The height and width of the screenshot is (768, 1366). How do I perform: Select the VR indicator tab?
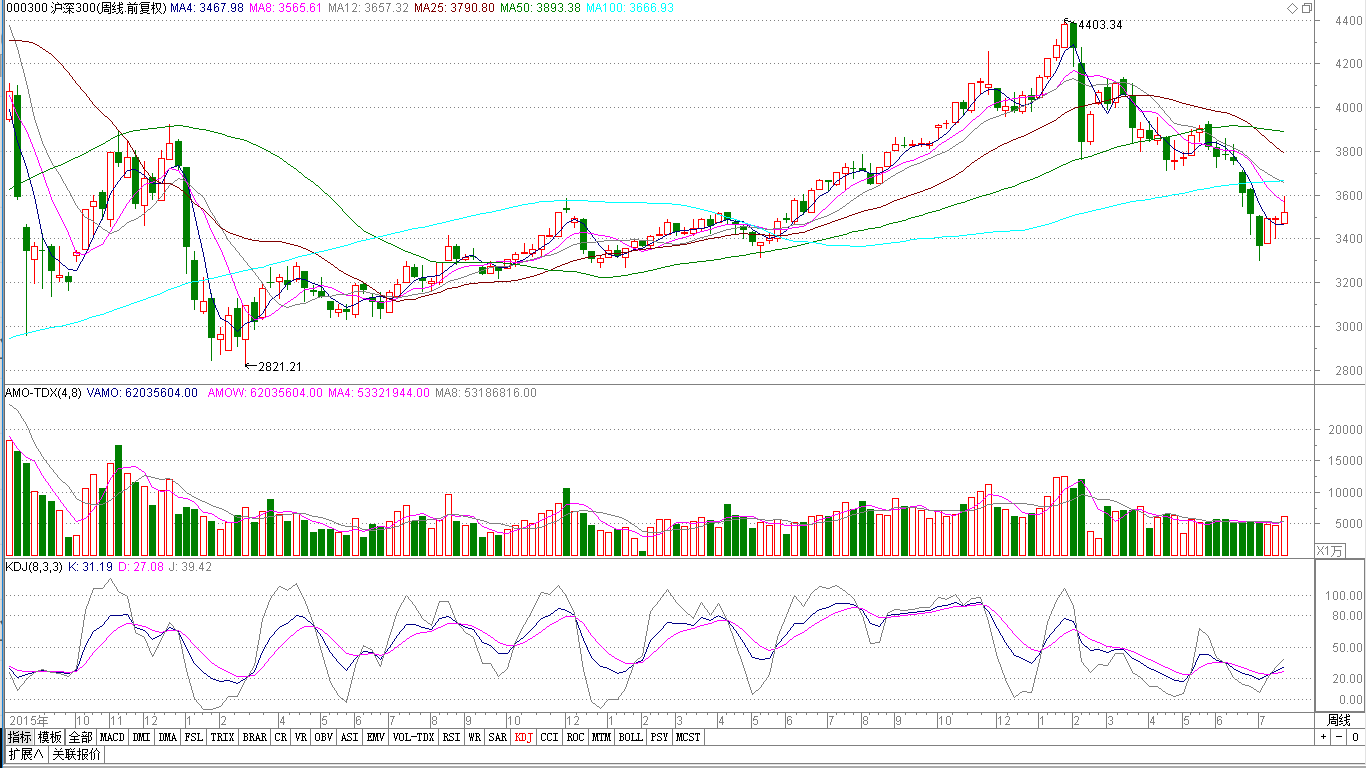301,737
